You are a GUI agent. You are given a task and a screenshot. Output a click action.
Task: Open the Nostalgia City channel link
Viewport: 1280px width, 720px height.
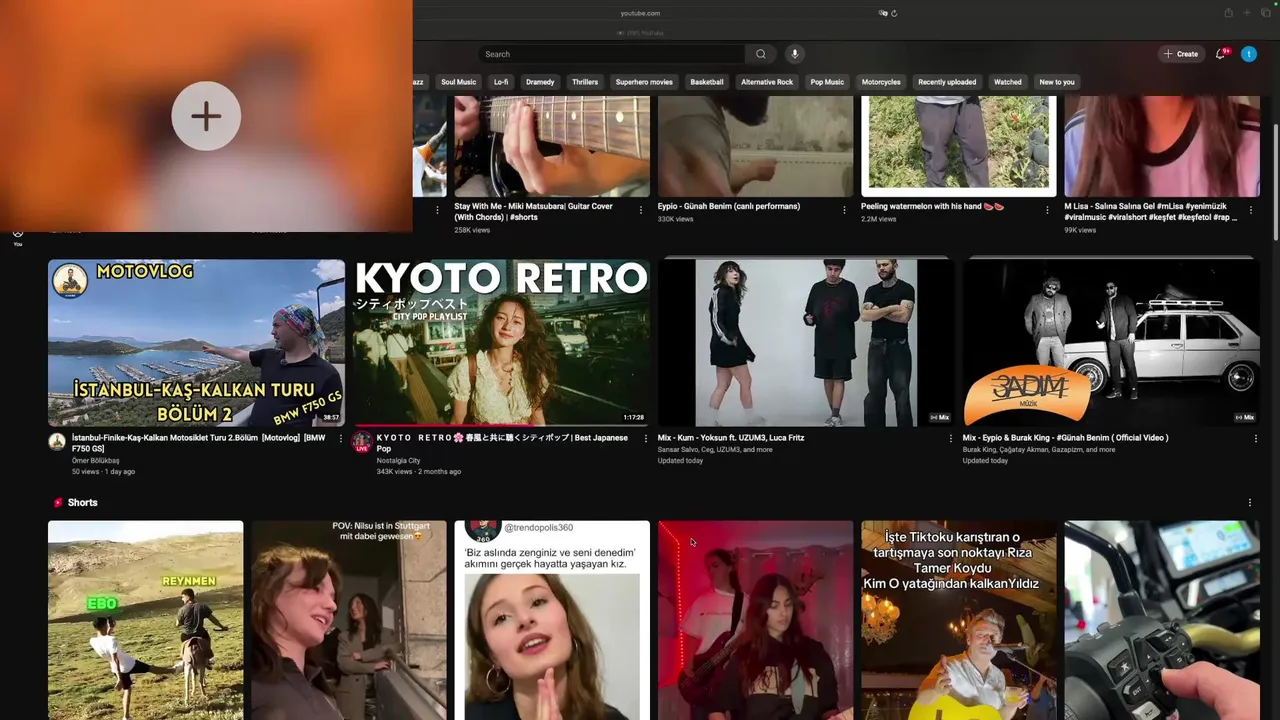point(398,461)
